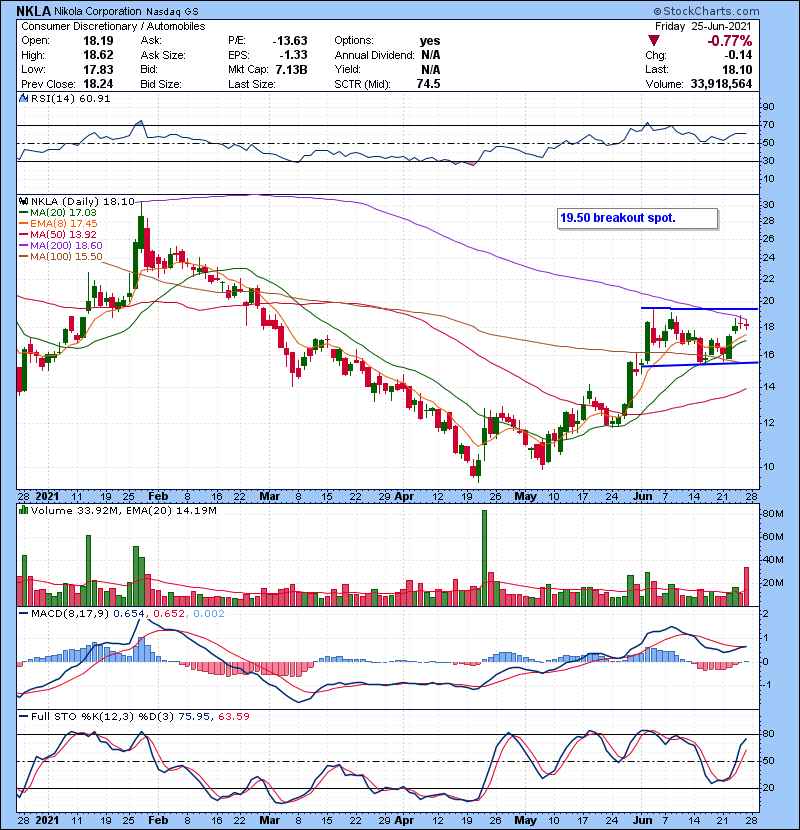The width and height of the screenshot is (800, 830).
Task: Click the P/E value -13.63
Action: pos(290,41)
